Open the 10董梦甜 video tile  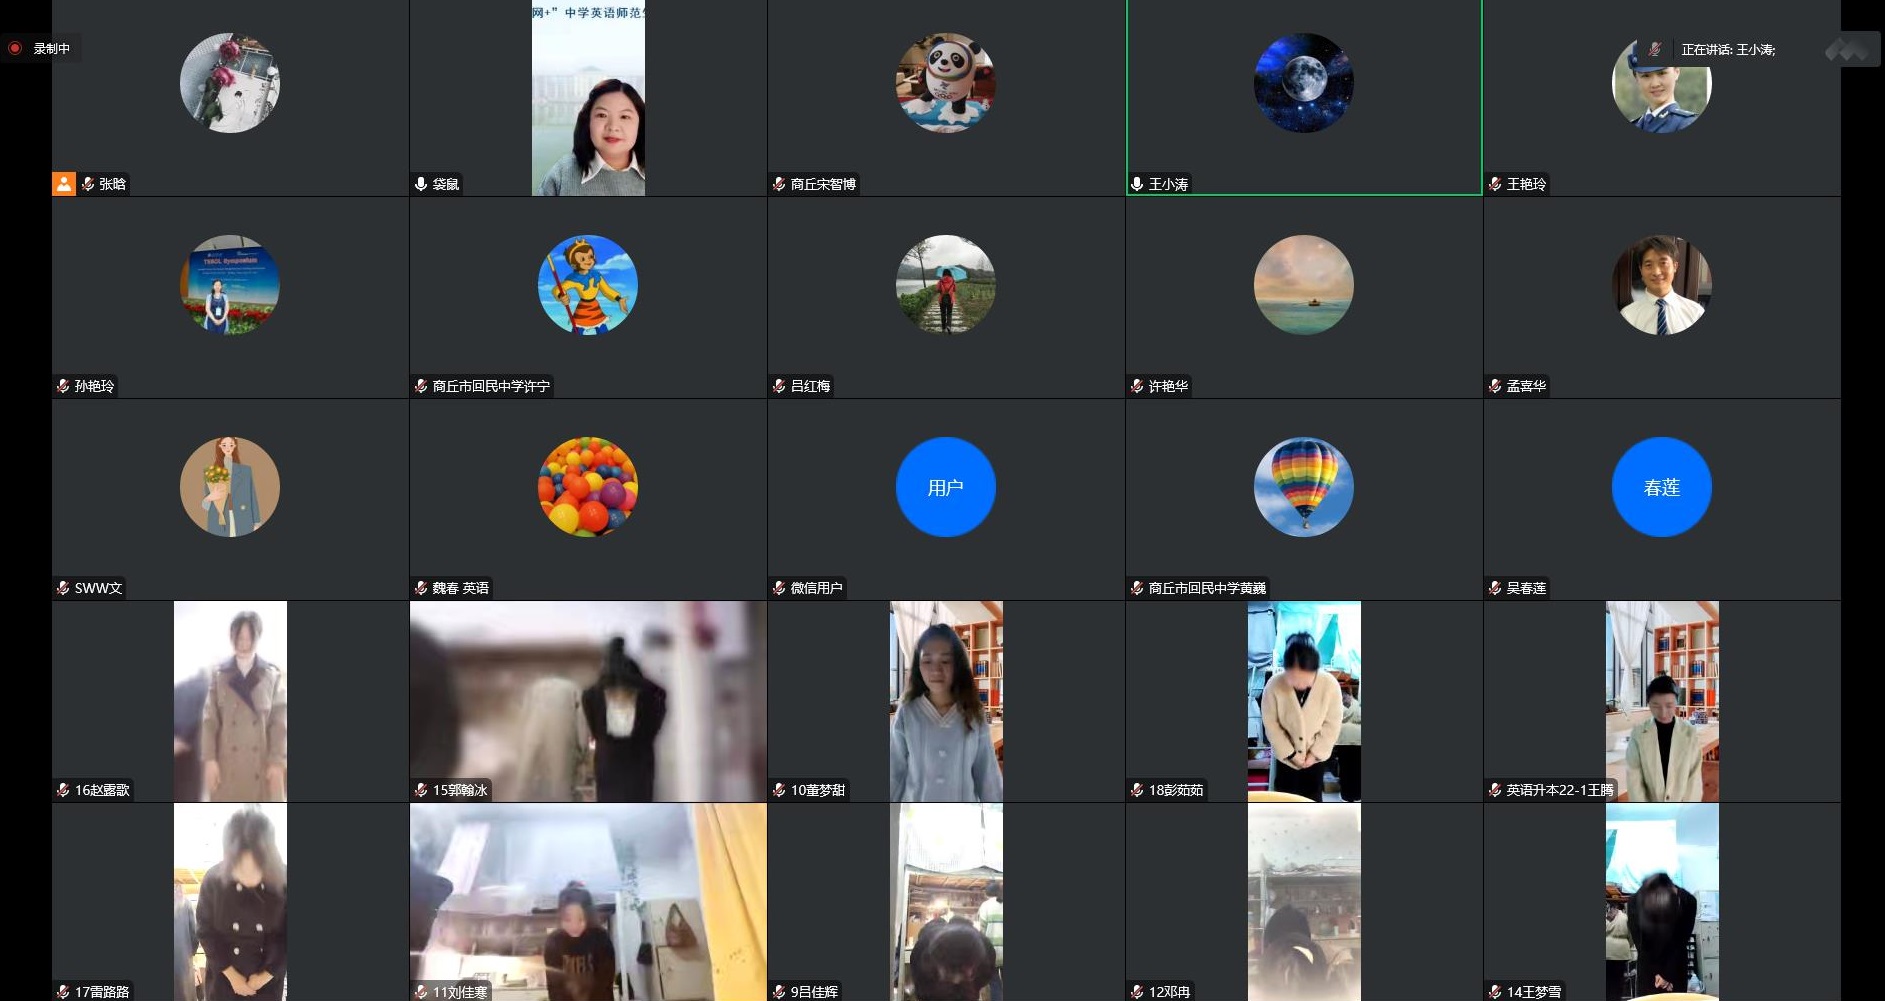click(945, 700)
